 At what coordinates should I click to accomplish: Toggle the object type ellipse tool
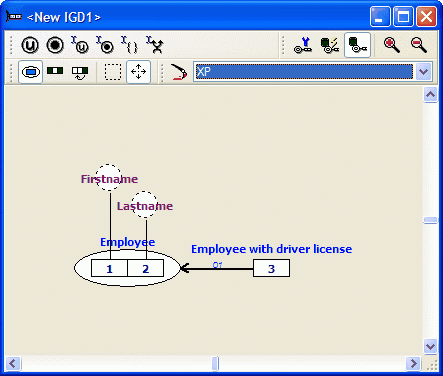coord(30,72)
